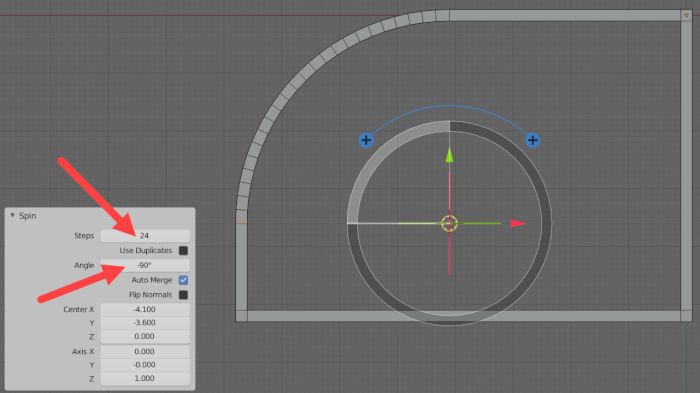Click the Center Z value field
Viewport: 700px width, 393px height.
(145, 336)
